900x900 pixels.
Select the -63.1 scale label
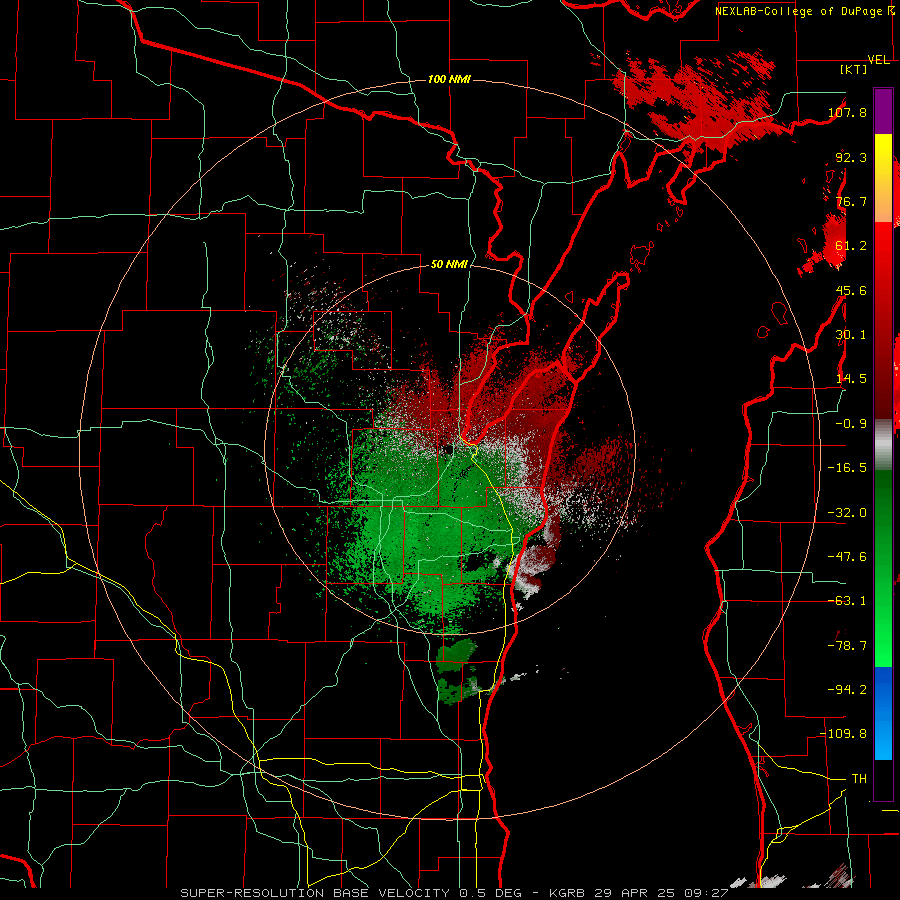click(848, 601)
